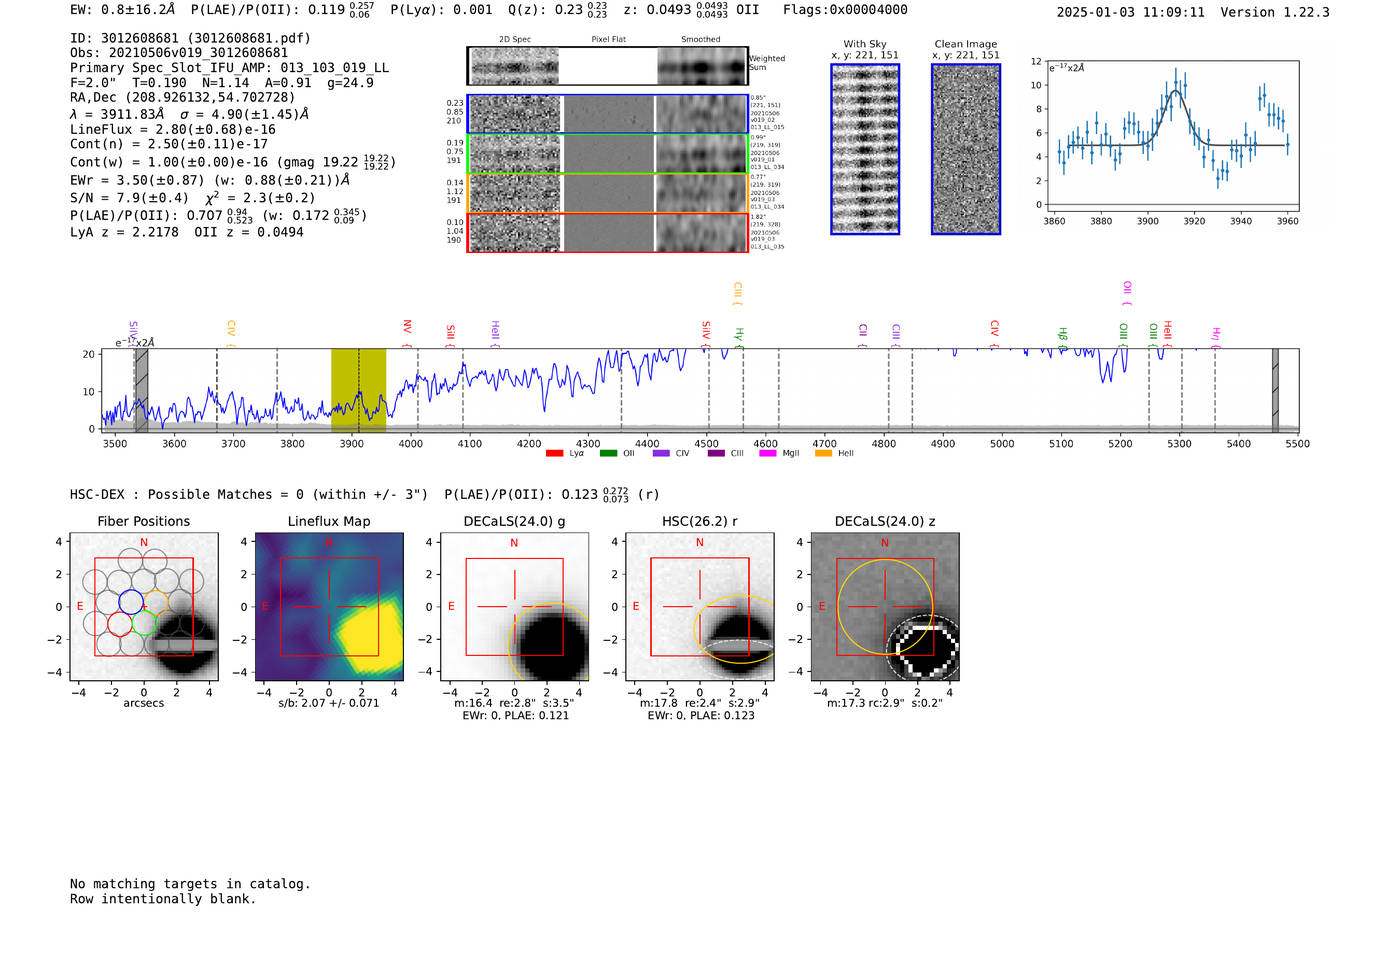The image size is (1400, 953).
Task: Select the HSC(26.2) r cutout image
Action: click(700, 607)
